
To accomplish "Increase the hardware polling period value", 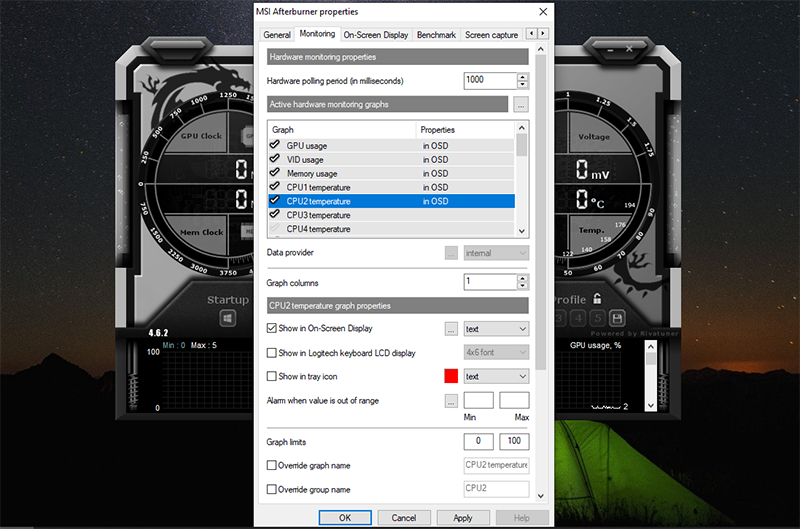I will [x=522, y=77].
